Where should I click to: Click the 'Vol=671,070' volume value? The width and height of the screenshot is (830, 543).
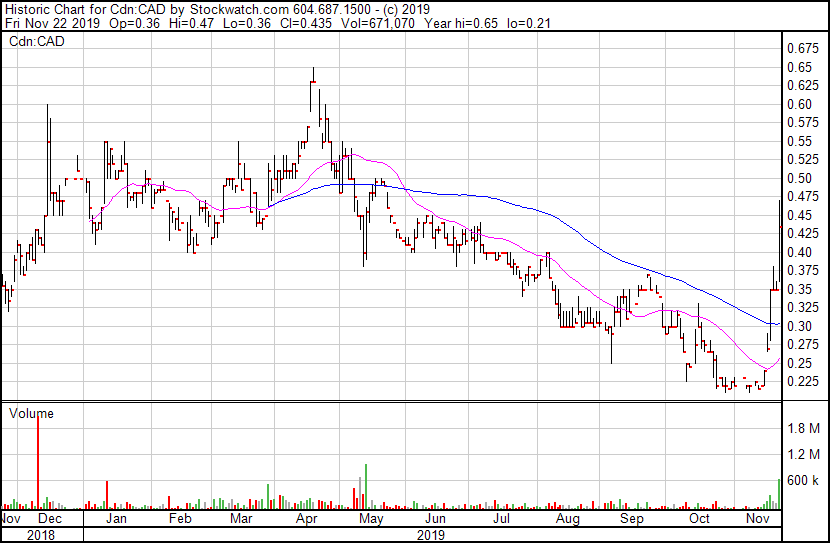[378, 23]
